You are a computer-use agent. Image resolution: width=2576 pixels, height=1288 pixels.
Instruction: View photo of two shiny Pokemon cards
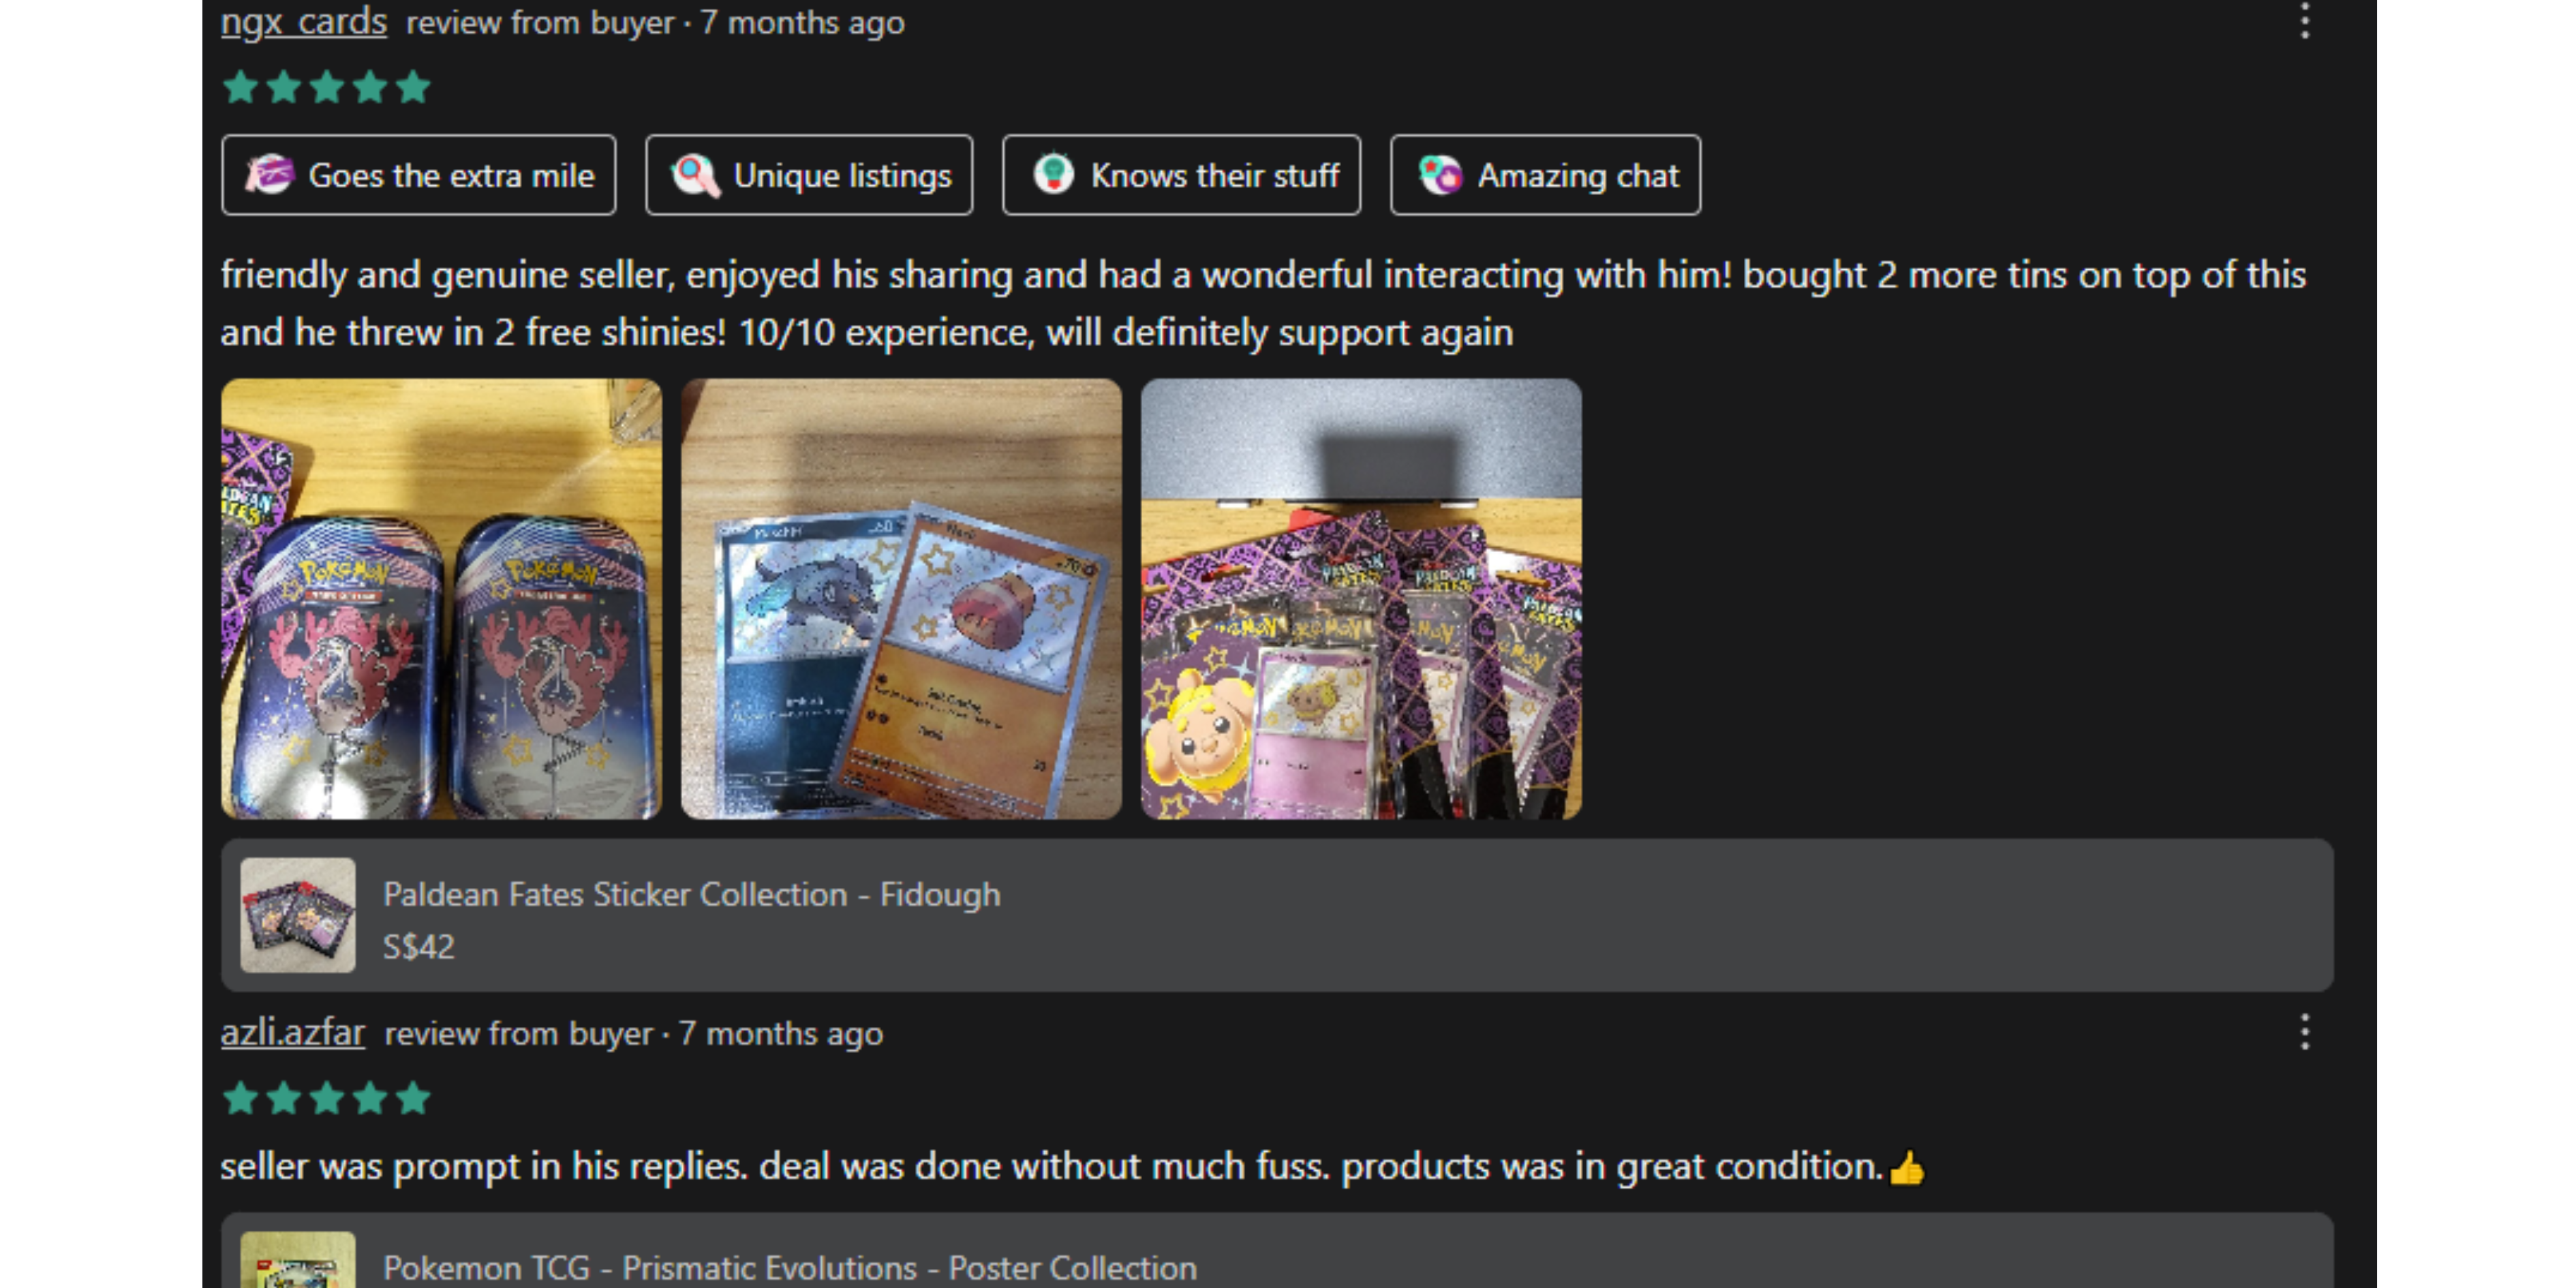tap(901, 599)
